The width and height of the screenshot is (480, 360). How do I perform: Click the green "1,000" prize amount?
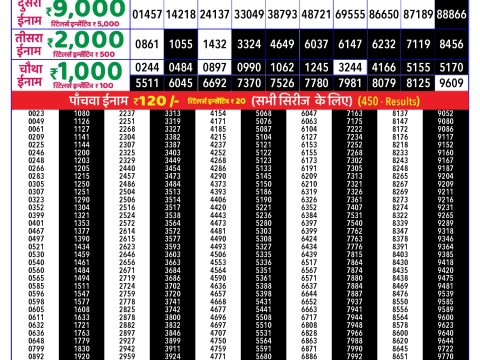click(x=89, y=71)
